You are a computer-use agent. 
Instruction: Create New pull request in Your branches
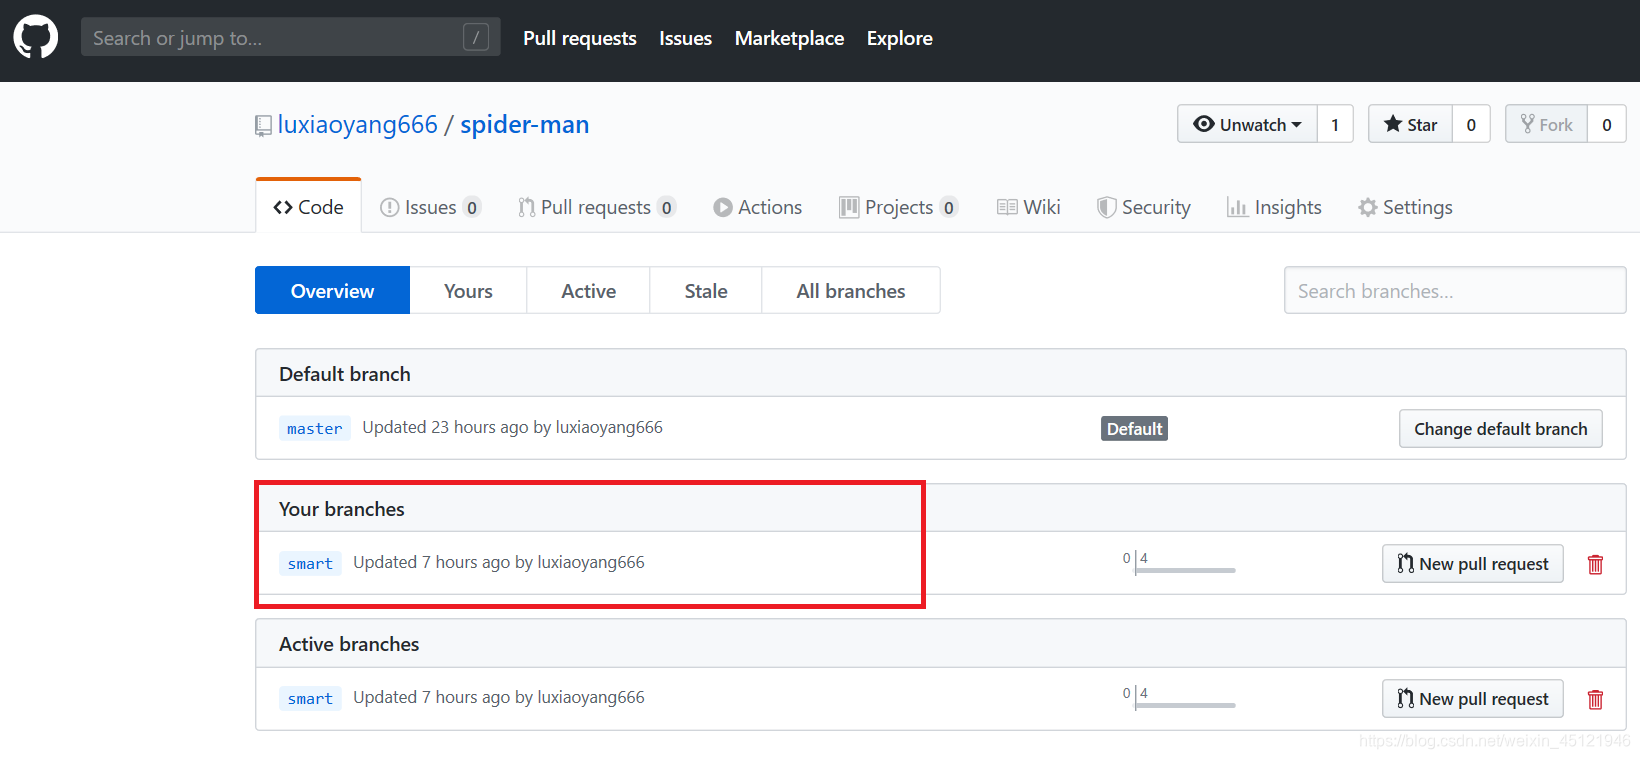(1472, 564)
